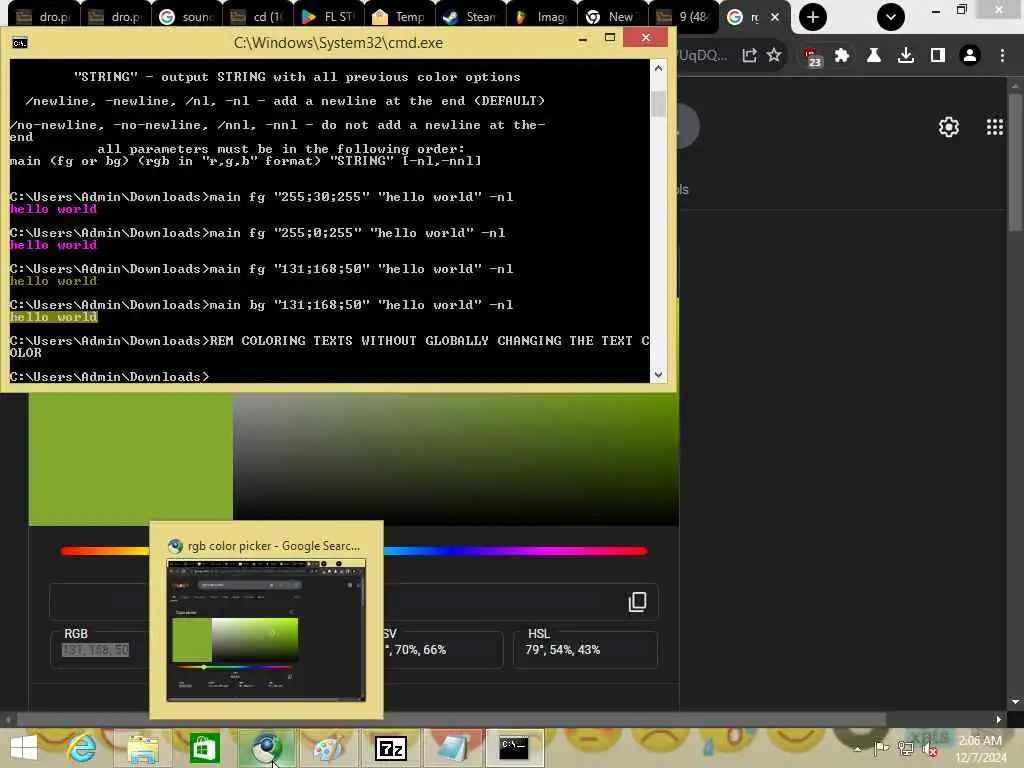Expand the tab search dropdown arrow
Screen dimensions: 1024x768
point(891,17)
